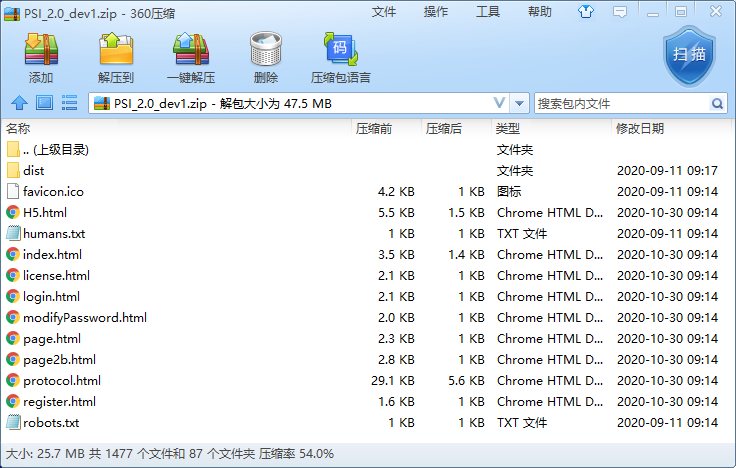The height and width of the screenshot is (468, 736).
Task: Open the 工具 (Tools) menu
Action: [x=488, y=12]
